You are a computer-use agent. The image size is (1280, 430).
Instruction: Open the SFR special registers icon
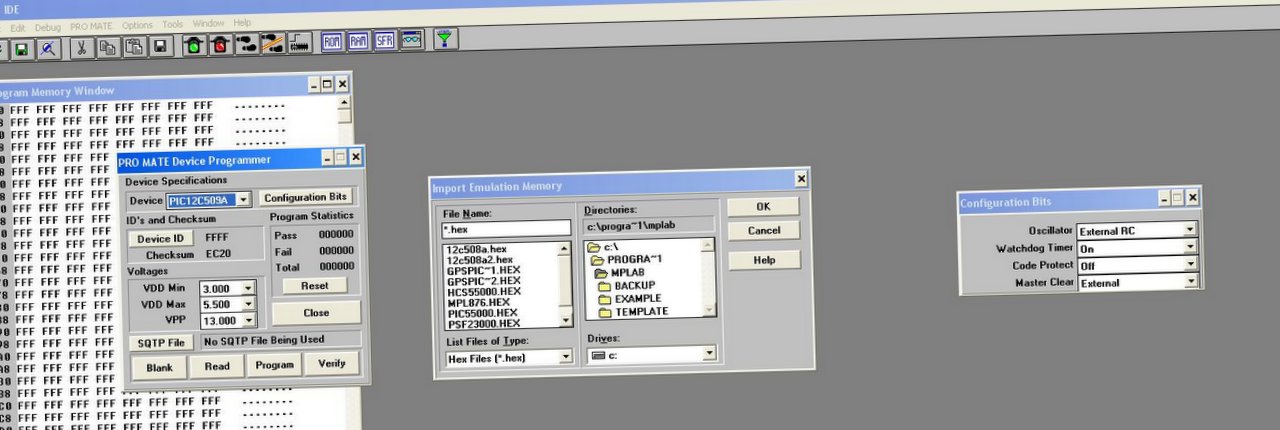click(x=384, y=40)
